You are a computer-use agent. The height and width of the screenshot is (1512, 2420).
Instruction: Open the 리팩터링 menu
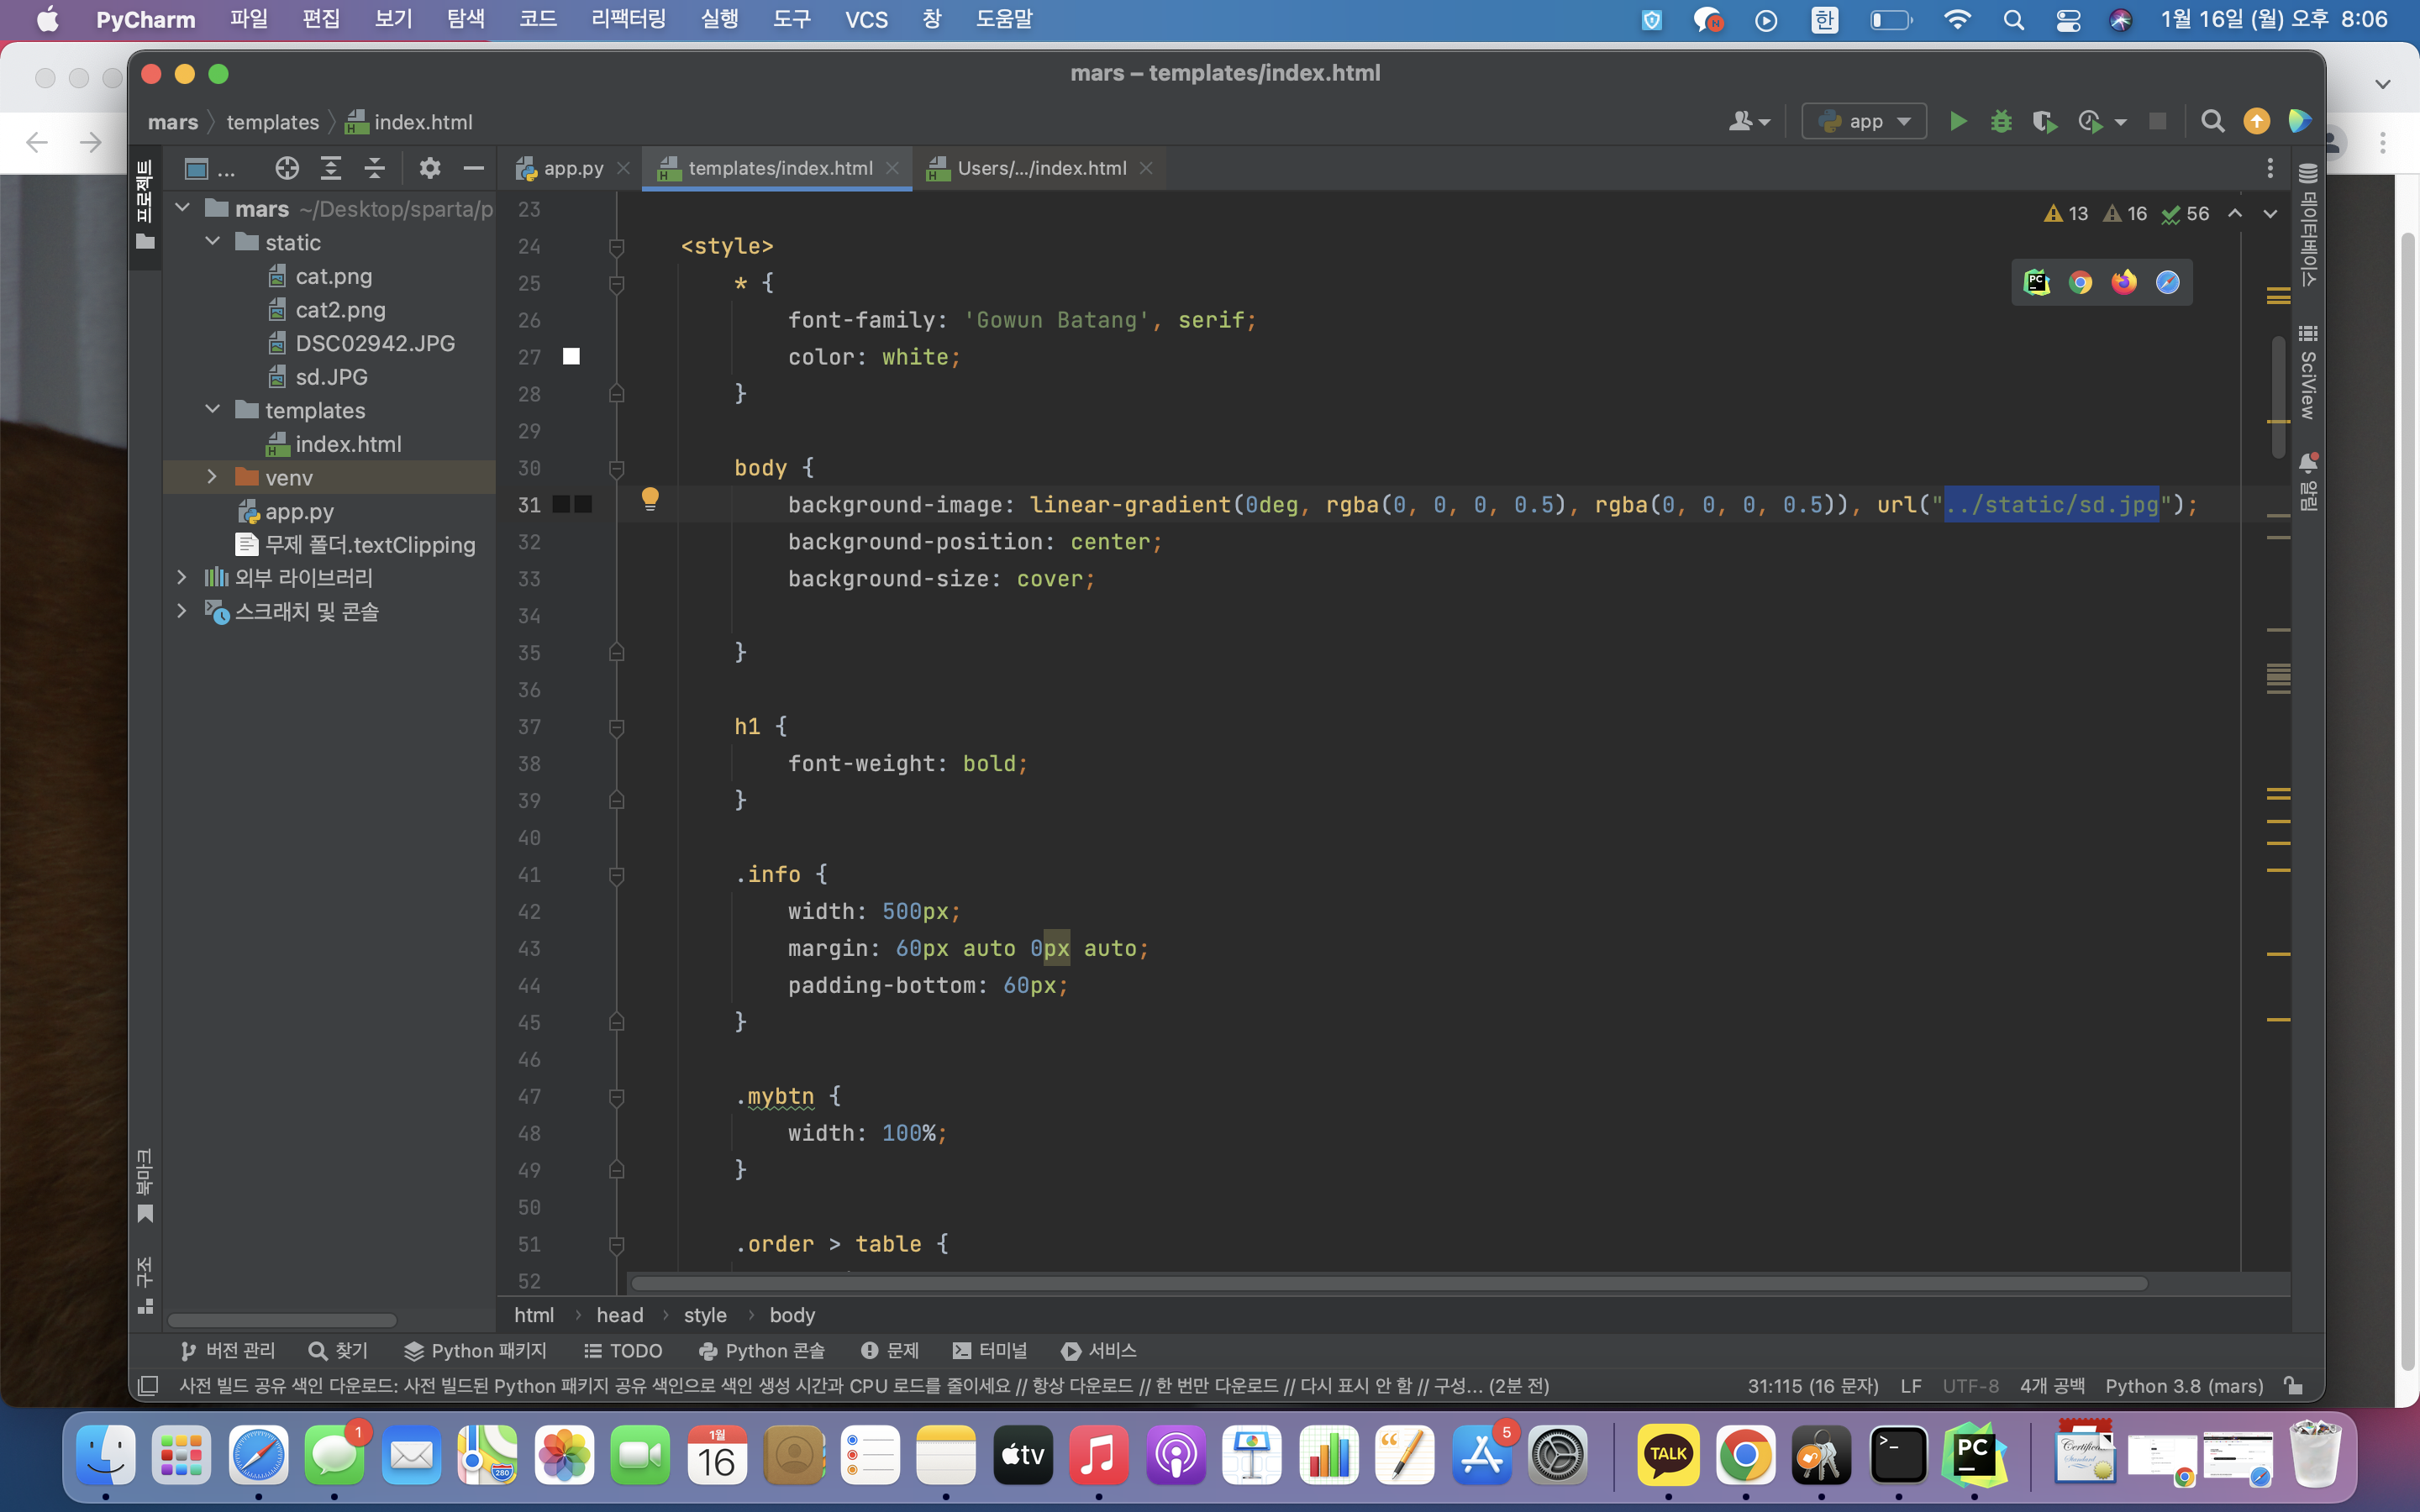click(x=628, y=20)
